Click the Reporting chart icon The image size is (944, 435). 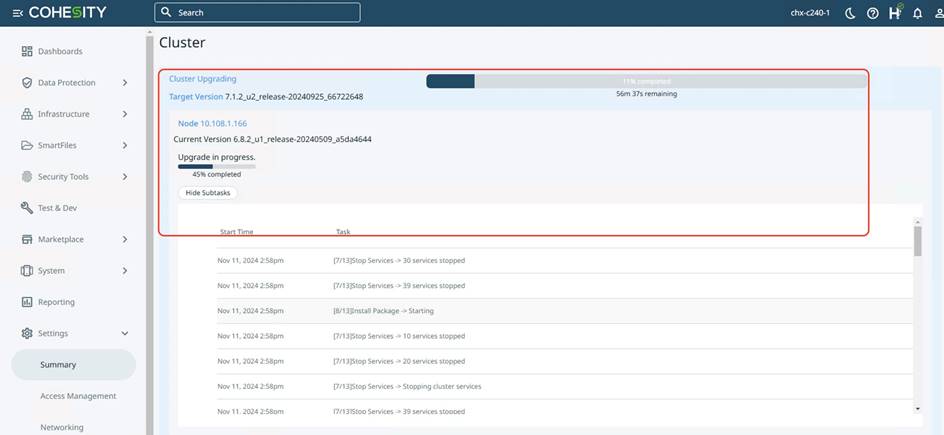tap(27, 302)
